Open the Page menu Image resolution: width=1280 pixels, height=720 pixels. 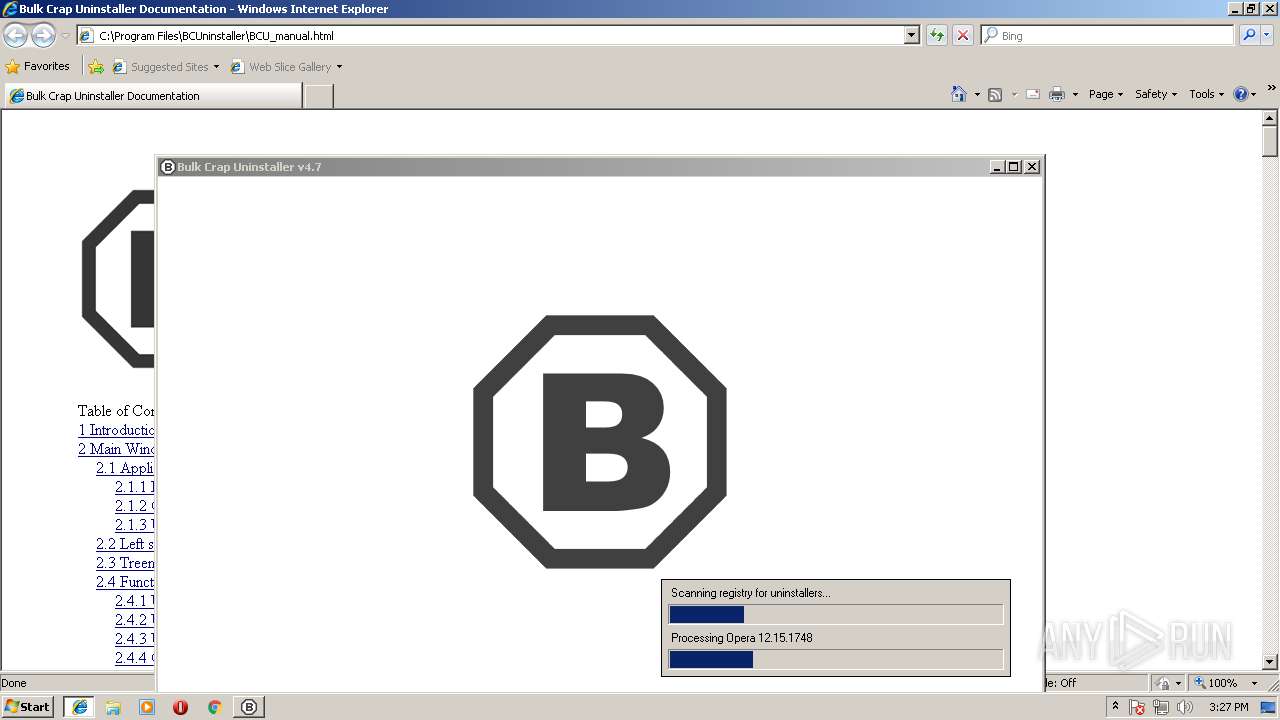coord(1105,94)
